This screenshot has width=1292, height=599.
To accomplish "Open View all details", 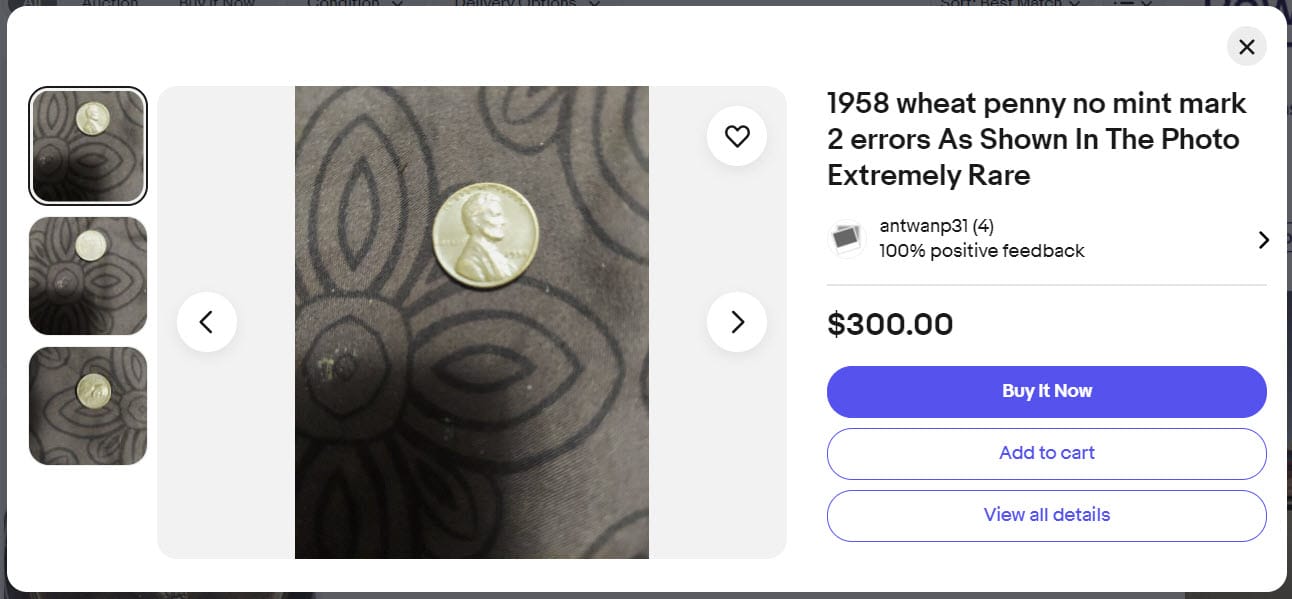I will [x=1046, y=515].
